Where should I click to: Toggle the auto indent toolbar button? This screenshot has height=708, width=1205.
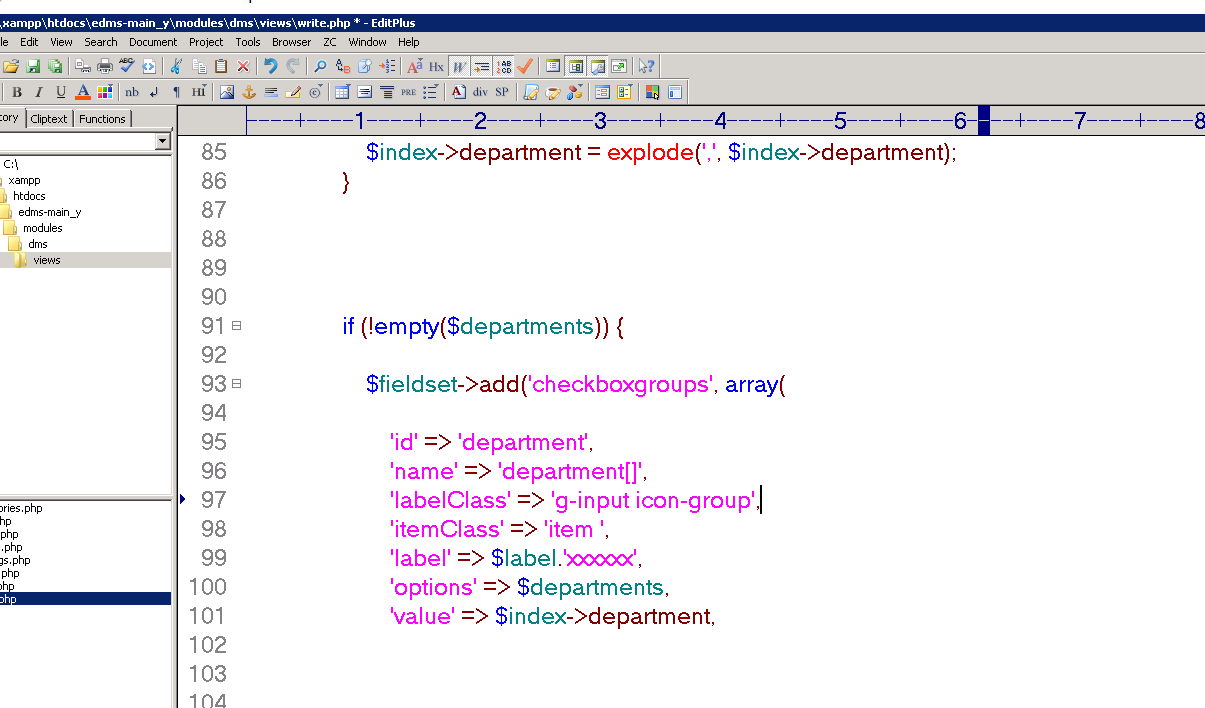point(482,66)
